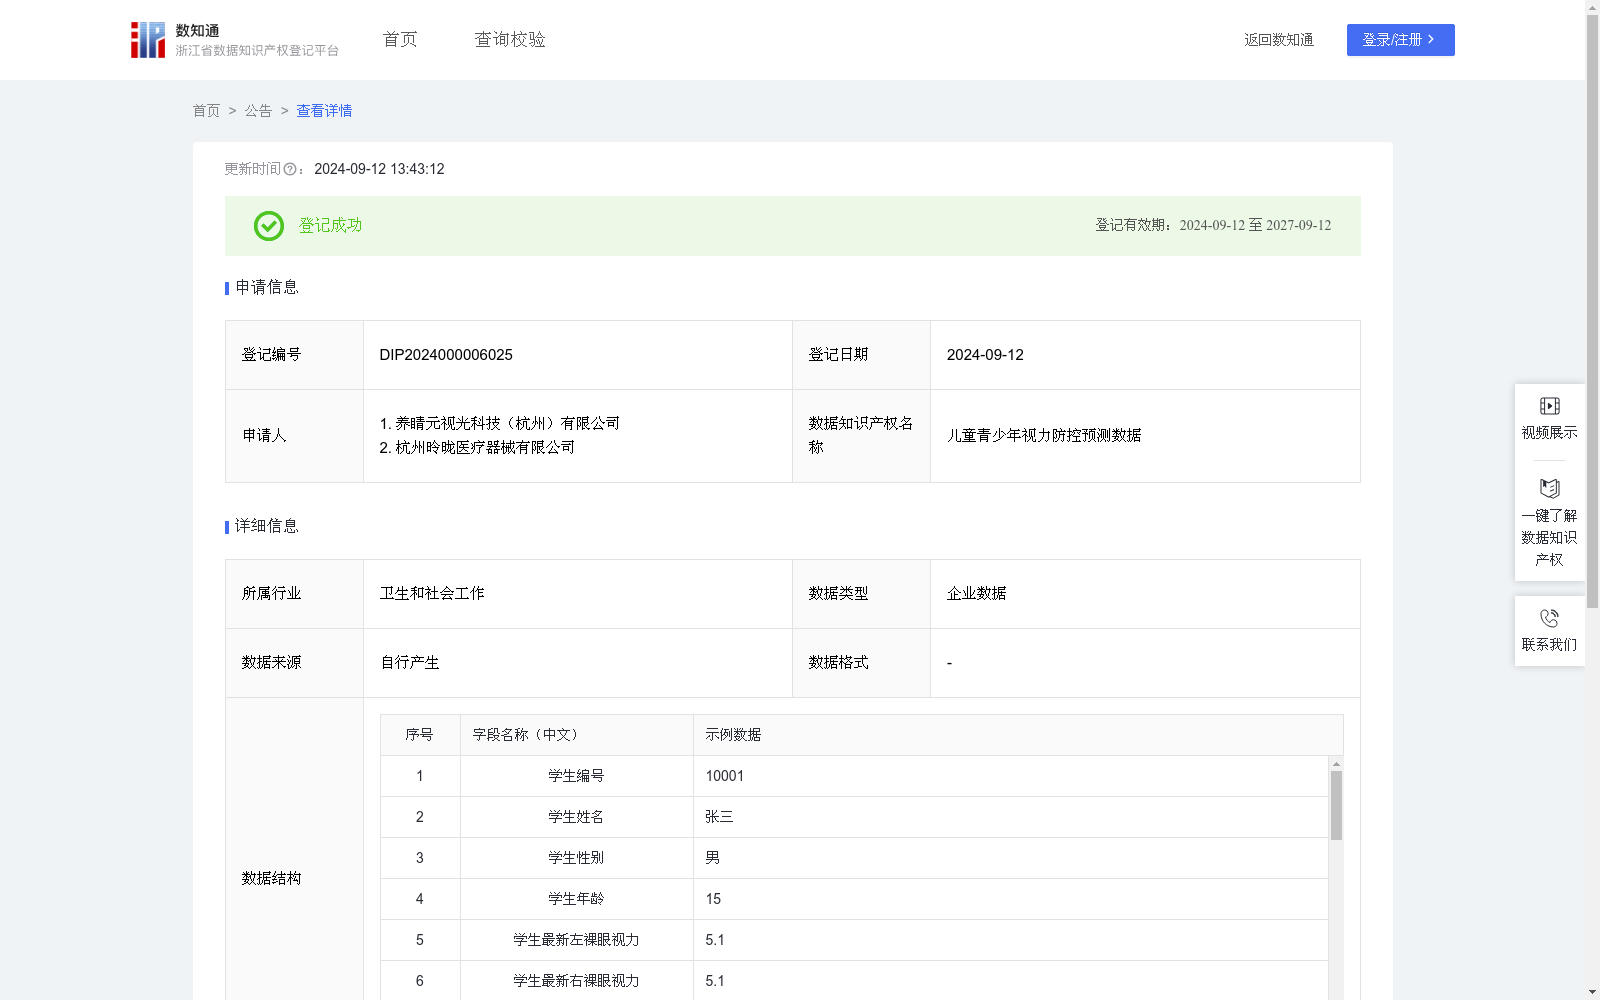Open the 视频展示 video icon
This screenshot has width=1600, height=1000.
click(1549, 406)
